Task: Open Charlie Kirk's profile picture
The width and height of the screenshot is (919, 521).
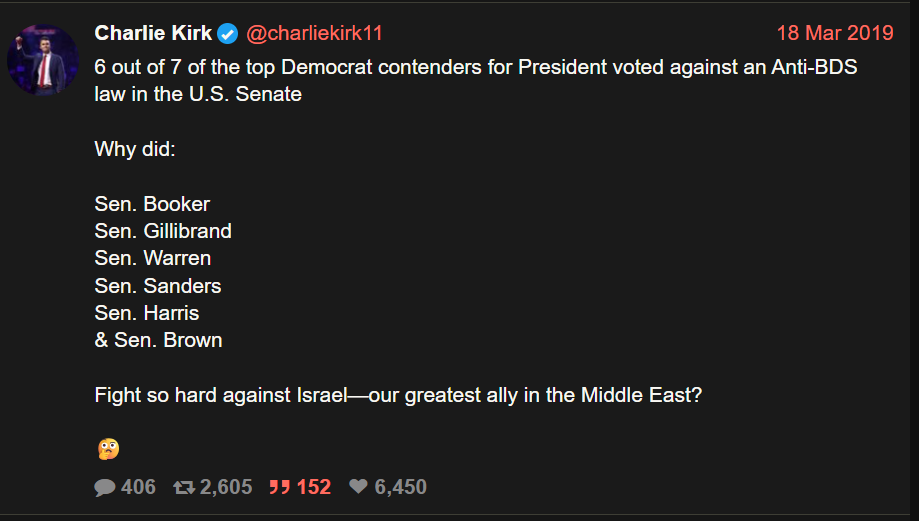Action: tap(43, 60)
